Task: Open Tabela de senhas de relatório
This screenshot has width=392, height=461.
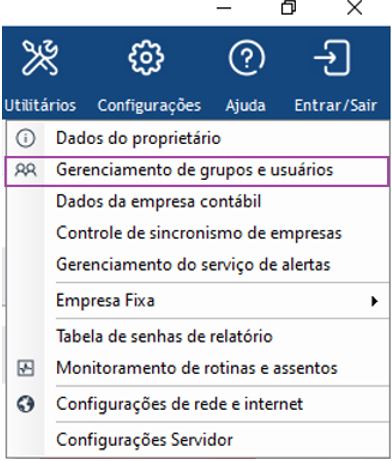Action: (x=197, y=336)
